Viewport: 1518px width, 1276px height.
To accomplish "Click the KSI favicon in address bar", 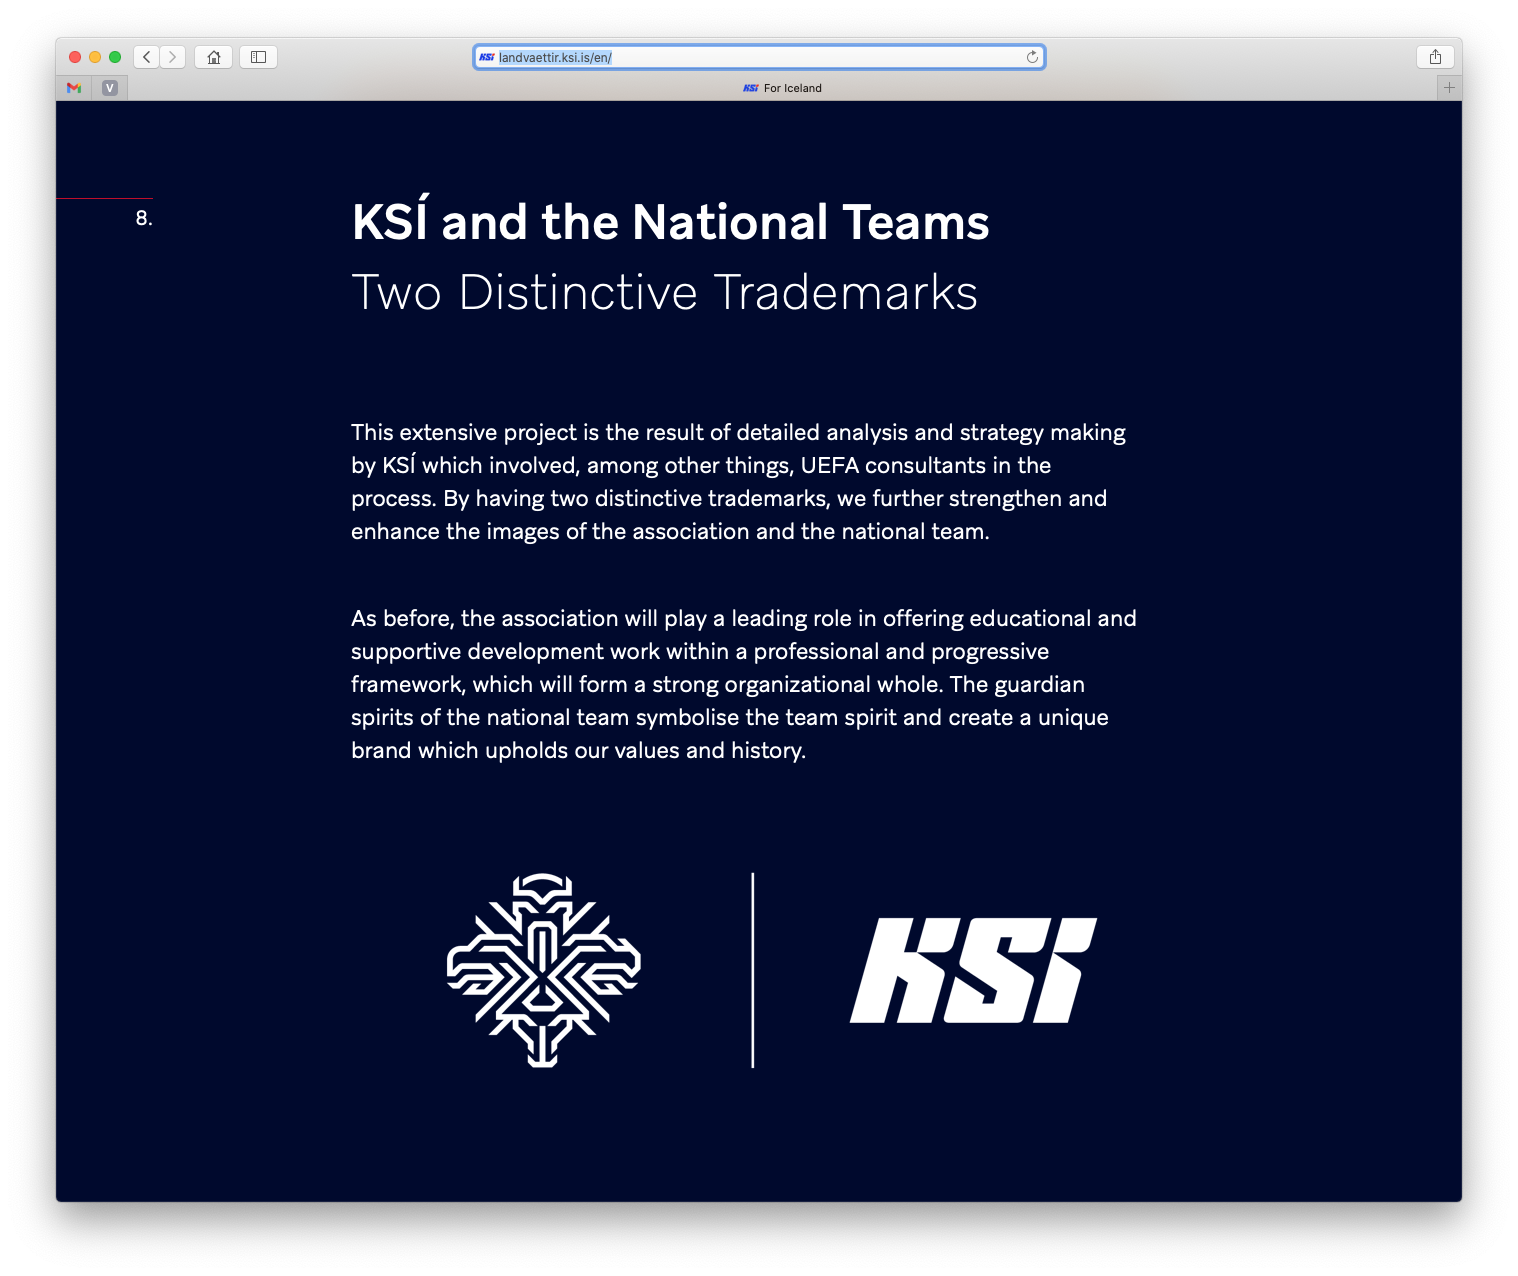I will pyautogui.click(x=487, y=57).
